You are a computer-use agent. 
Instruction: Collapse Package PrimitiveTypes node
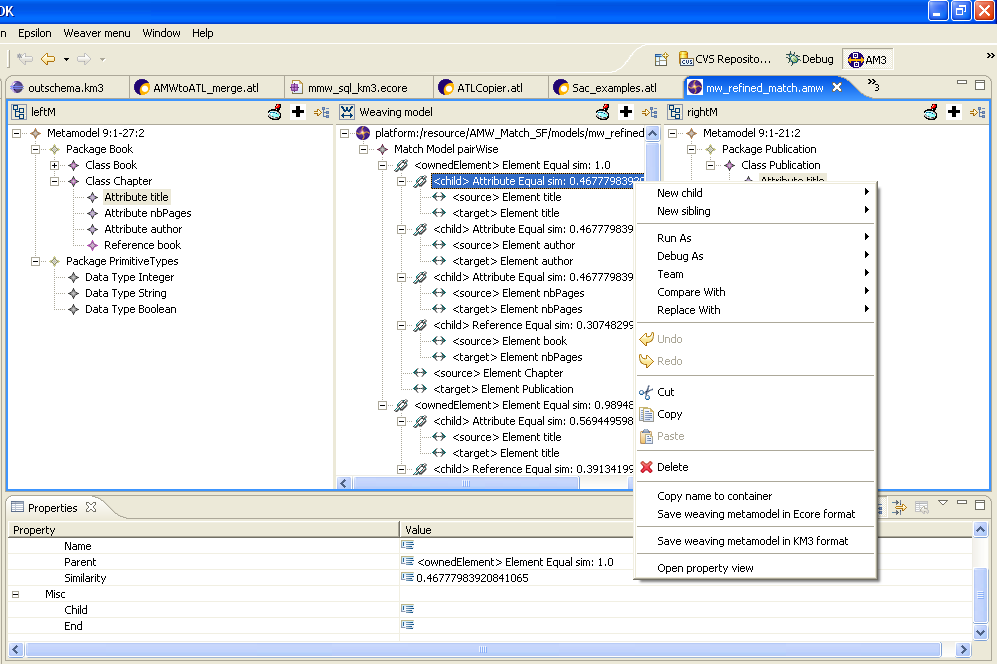[x=36, y=261]
